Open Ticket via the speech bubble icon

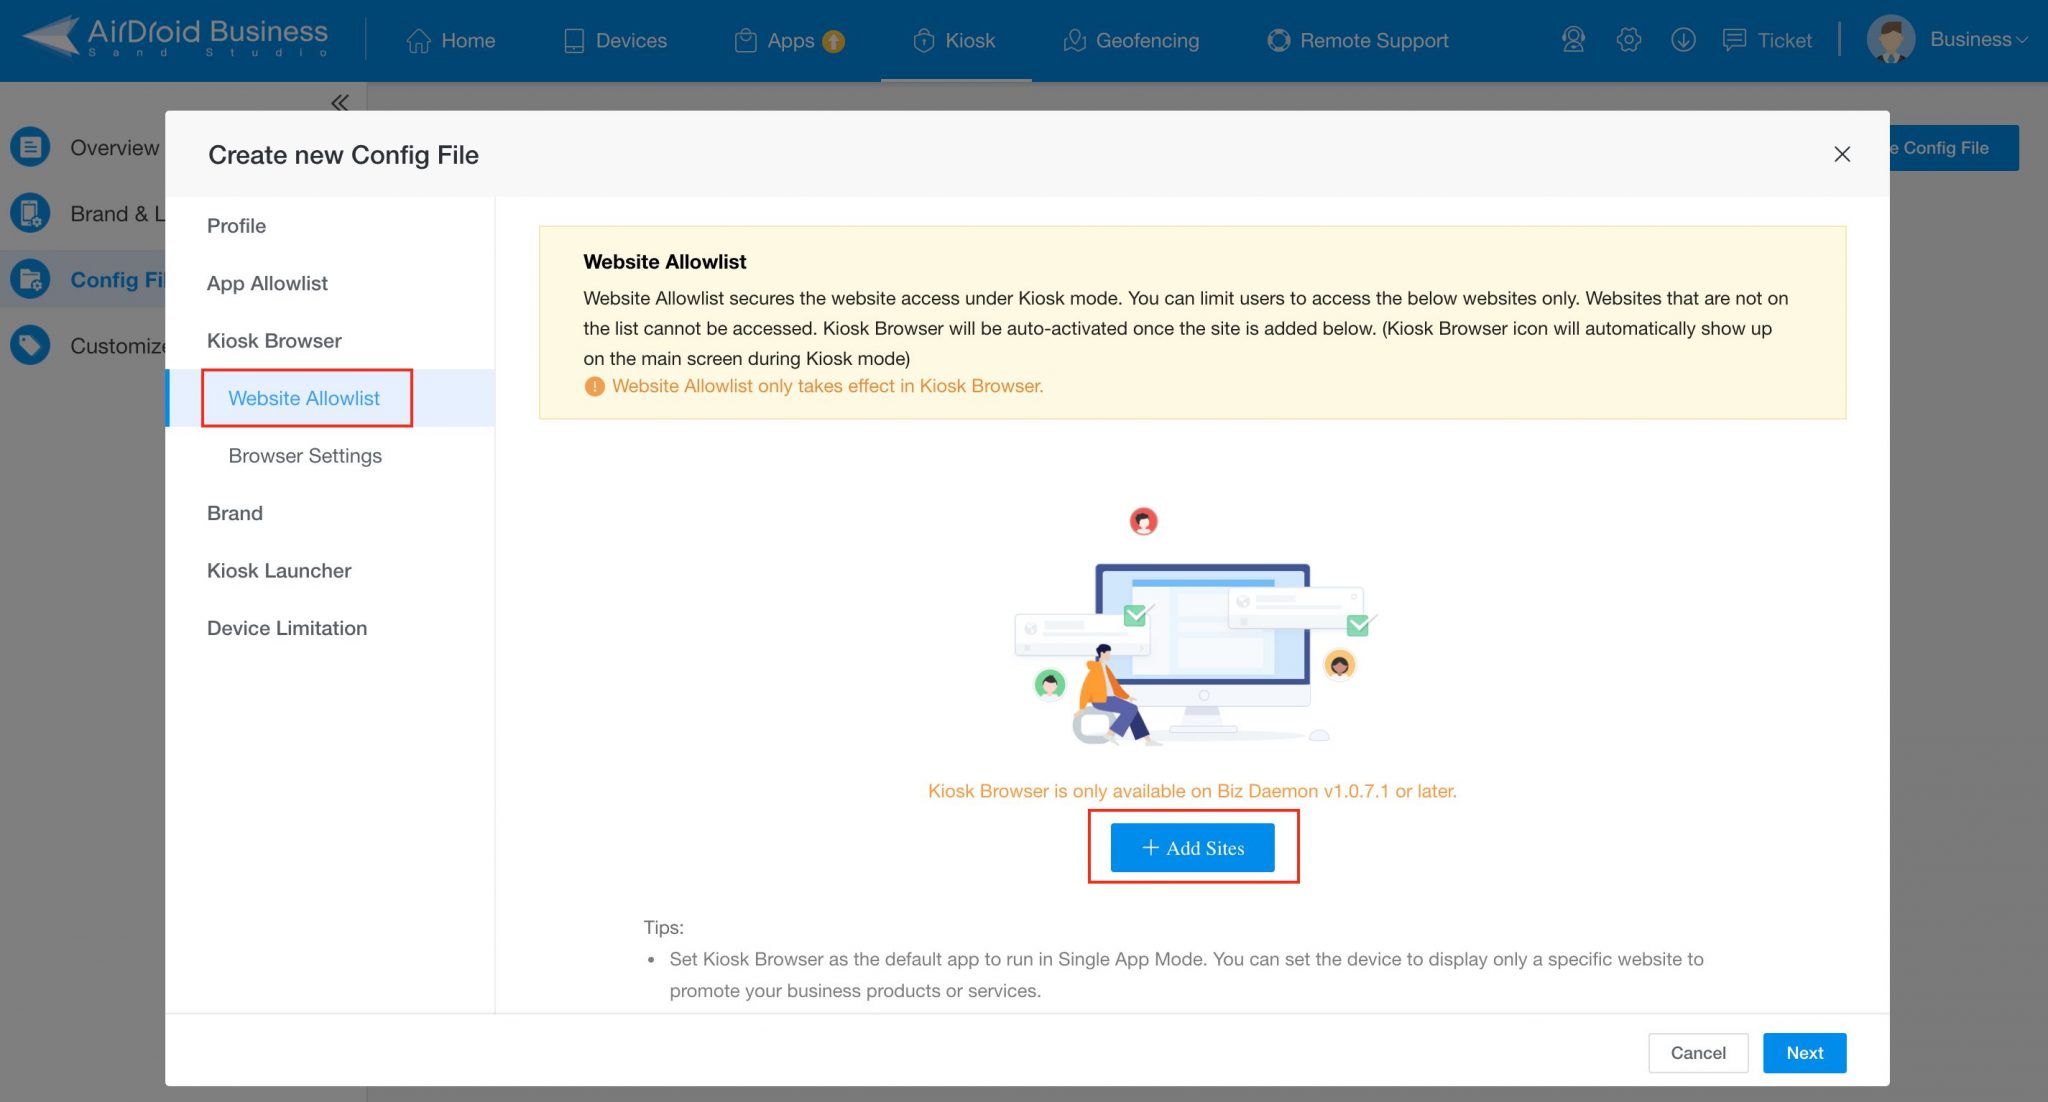coord(1736,40)
